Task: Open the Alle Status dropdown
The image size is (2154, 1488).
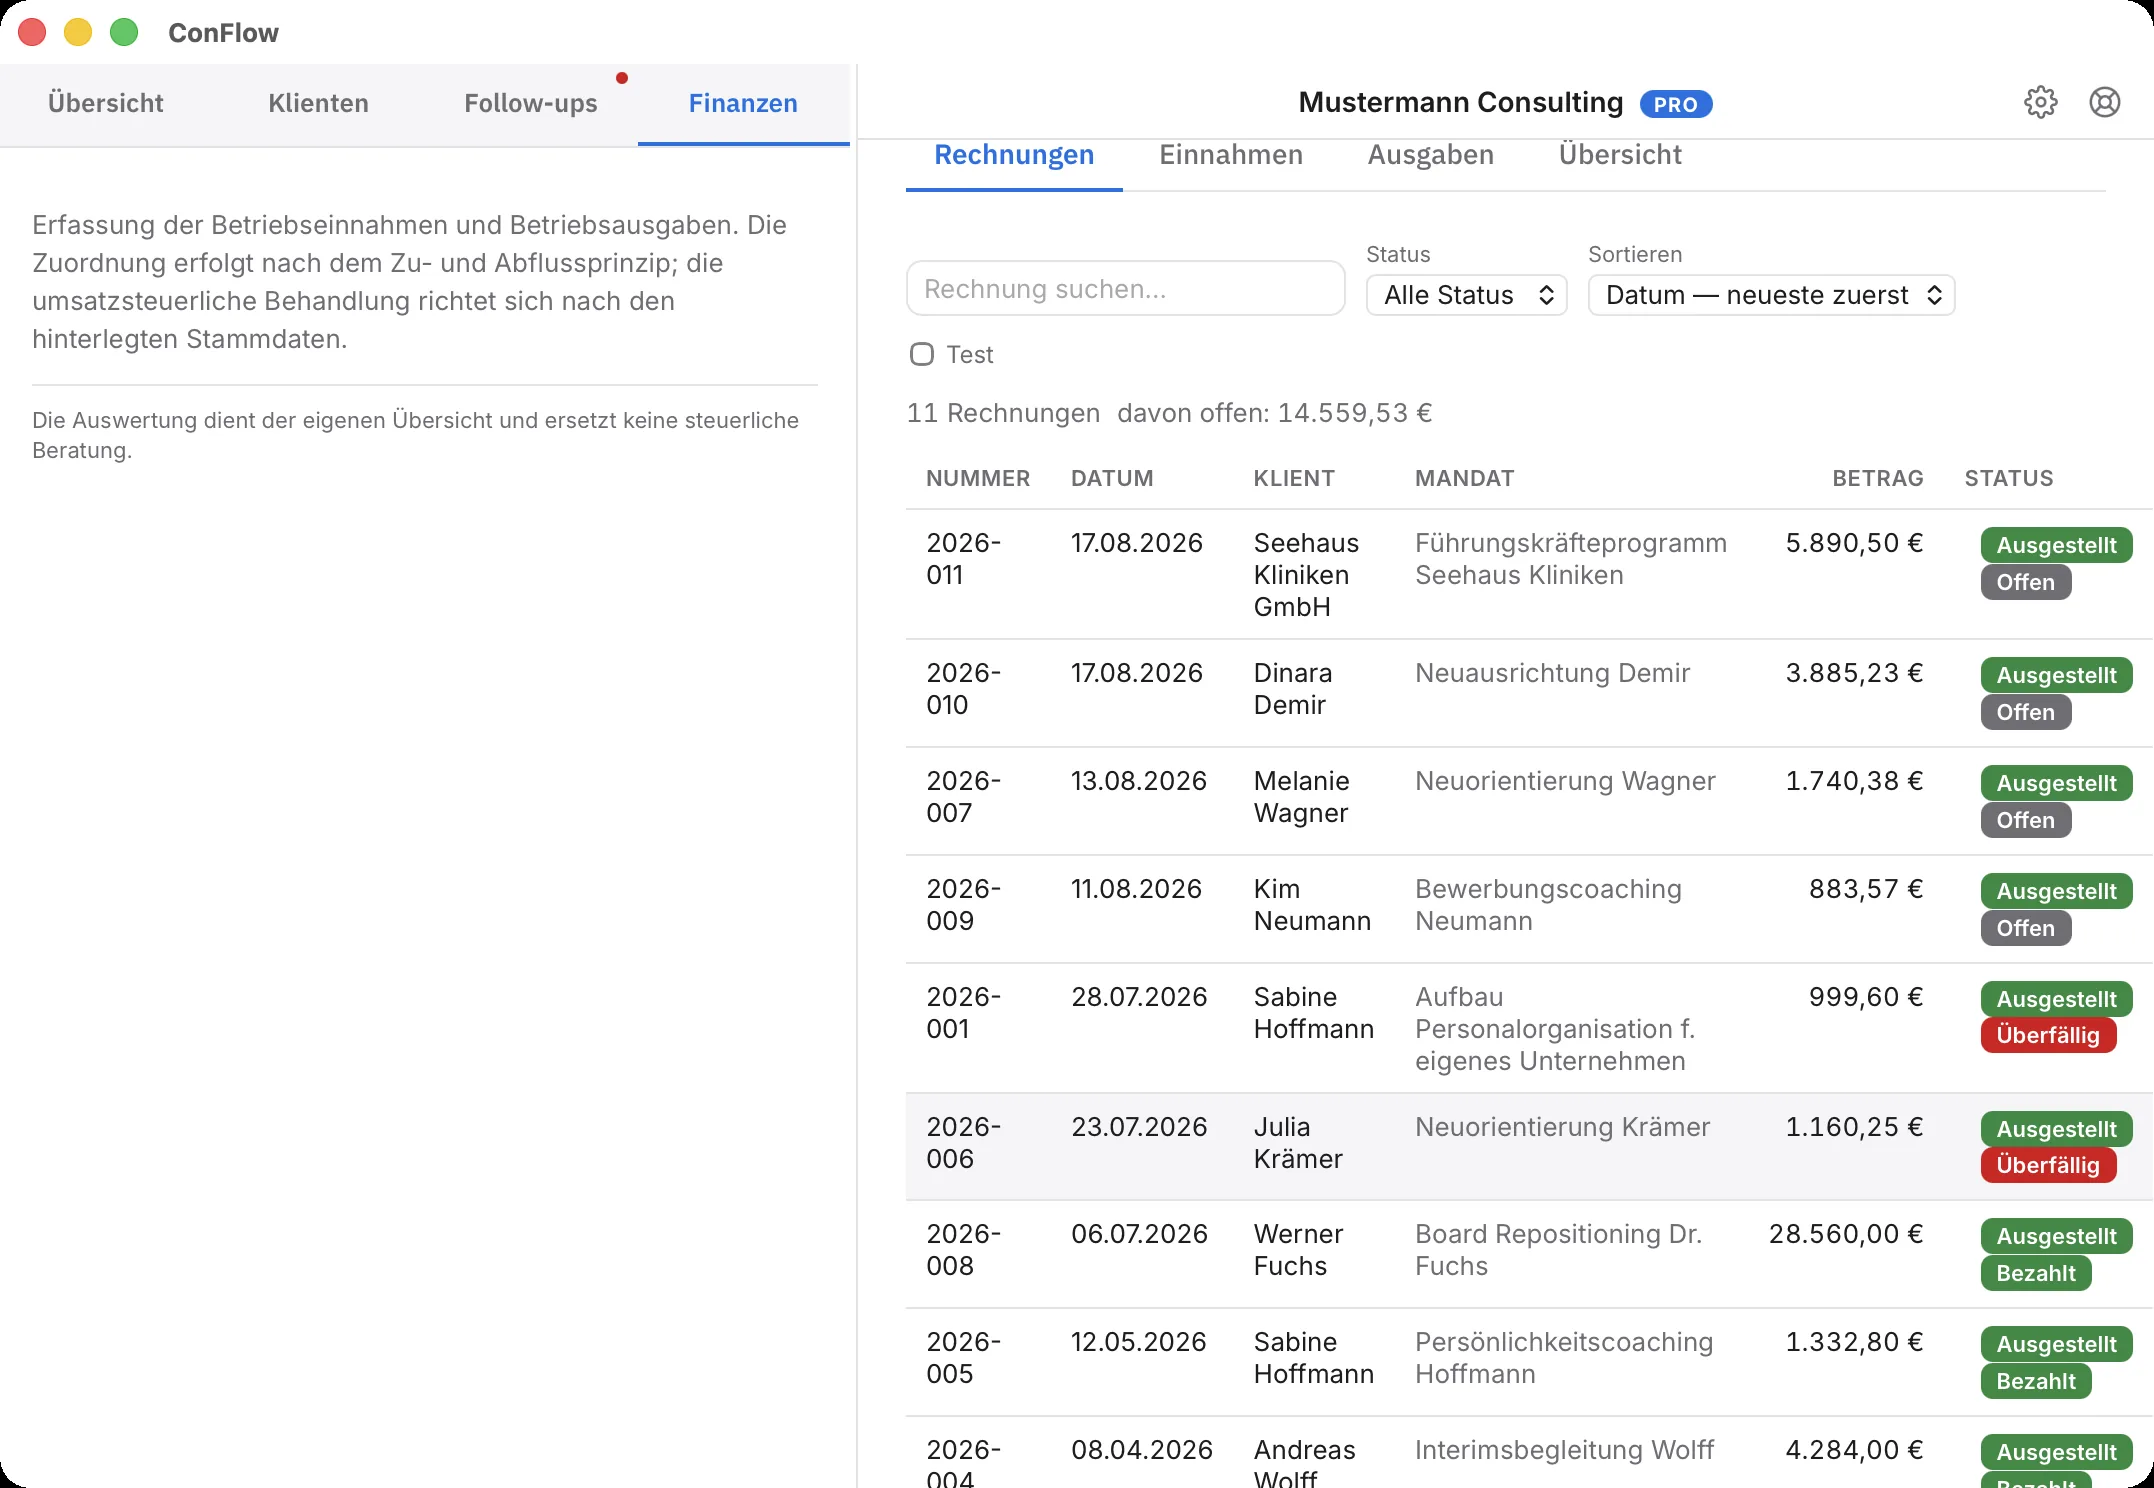Action: [1466, 295]
